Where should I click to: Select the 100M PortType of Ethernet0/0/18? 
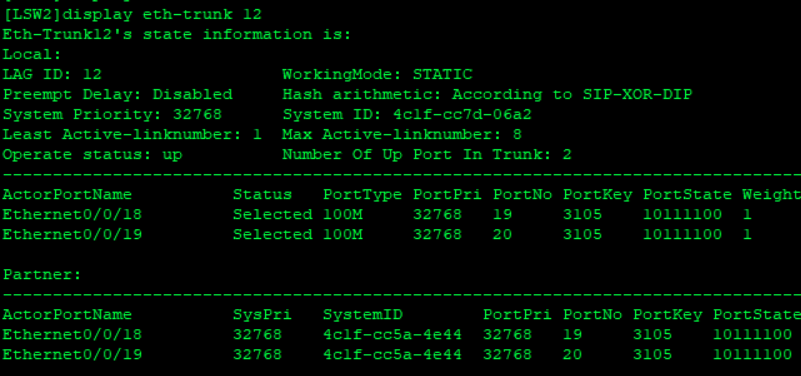point(343,215)
